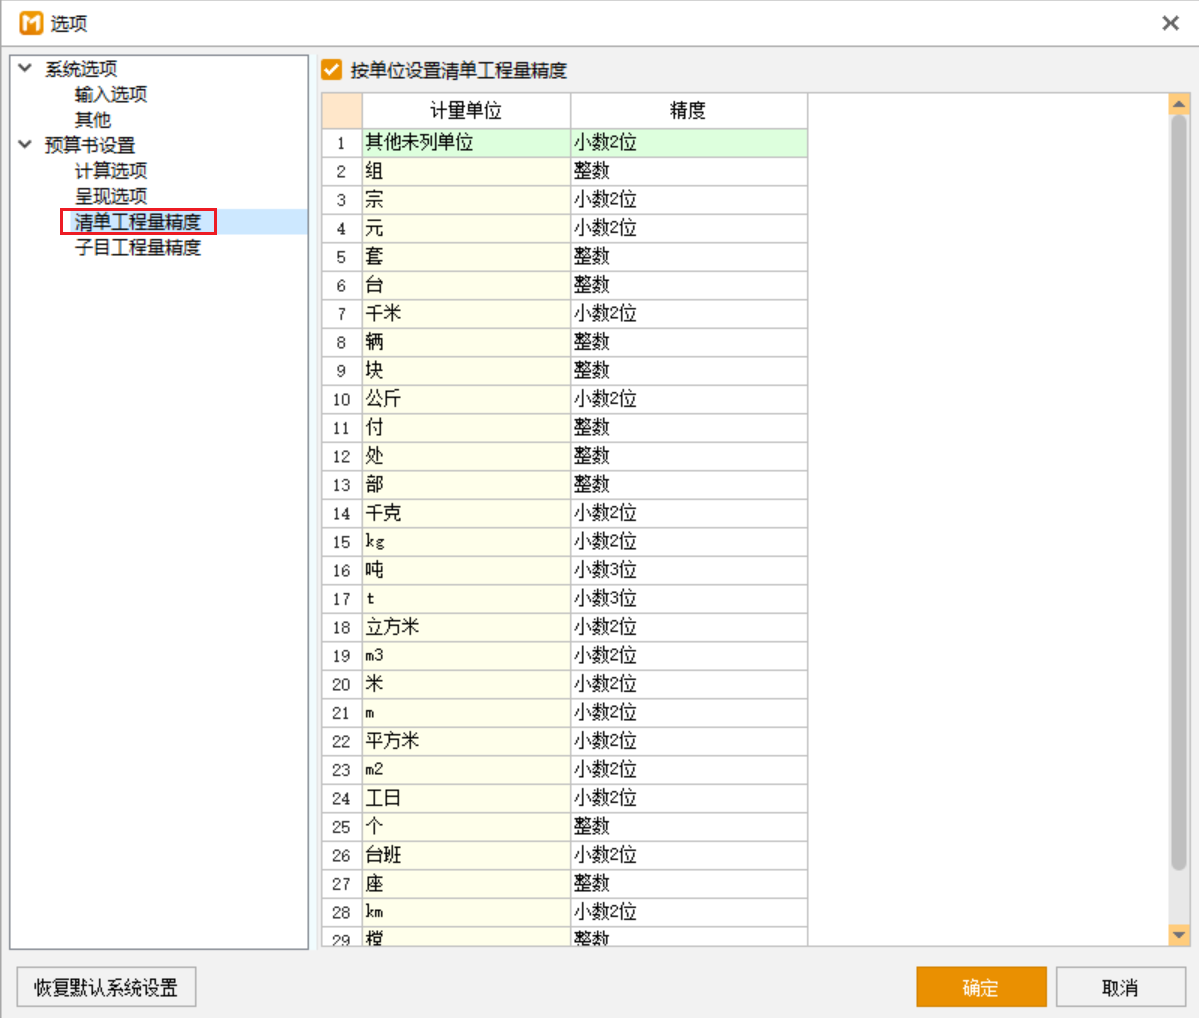Image resolution: width=1199 pixels, height=1018 pixels.
Task: Click 取消 button to cancel
Action: coord(1120,987)
